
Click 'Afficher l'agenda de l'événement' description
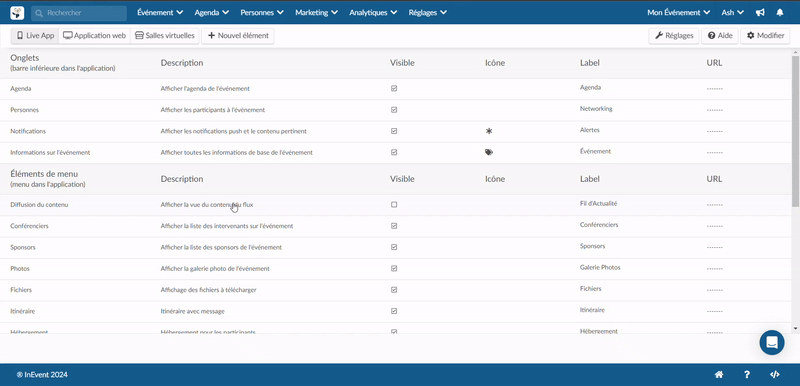[x=205, y=88]
